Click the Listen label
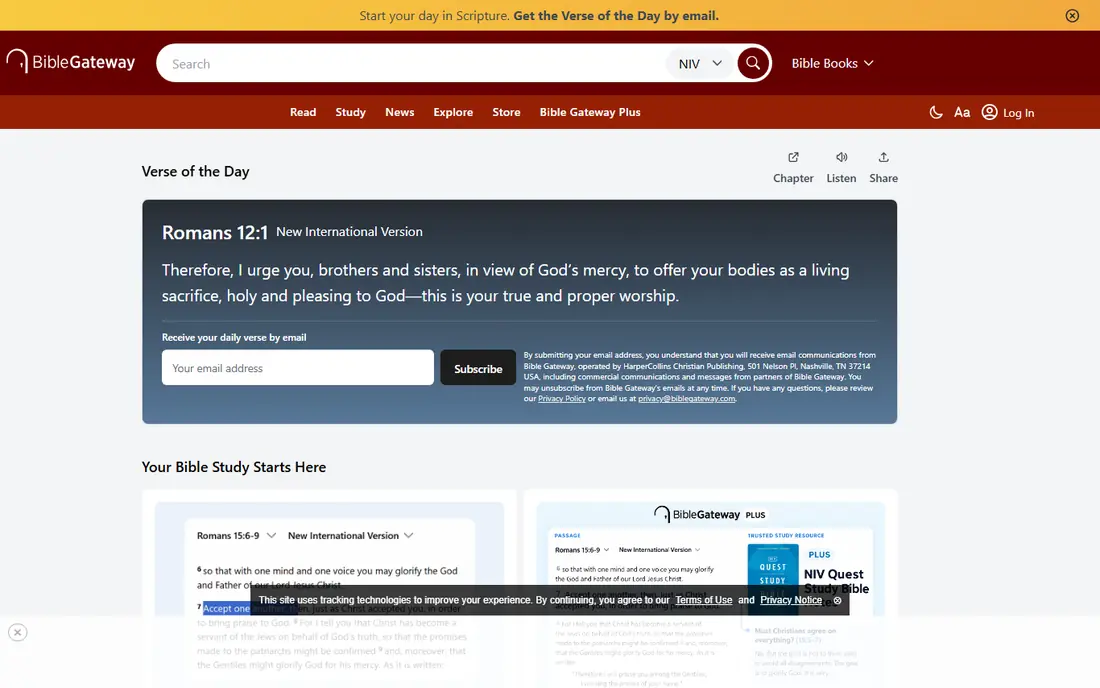This screenshot has height=688, width=1100. click(841, 178)
